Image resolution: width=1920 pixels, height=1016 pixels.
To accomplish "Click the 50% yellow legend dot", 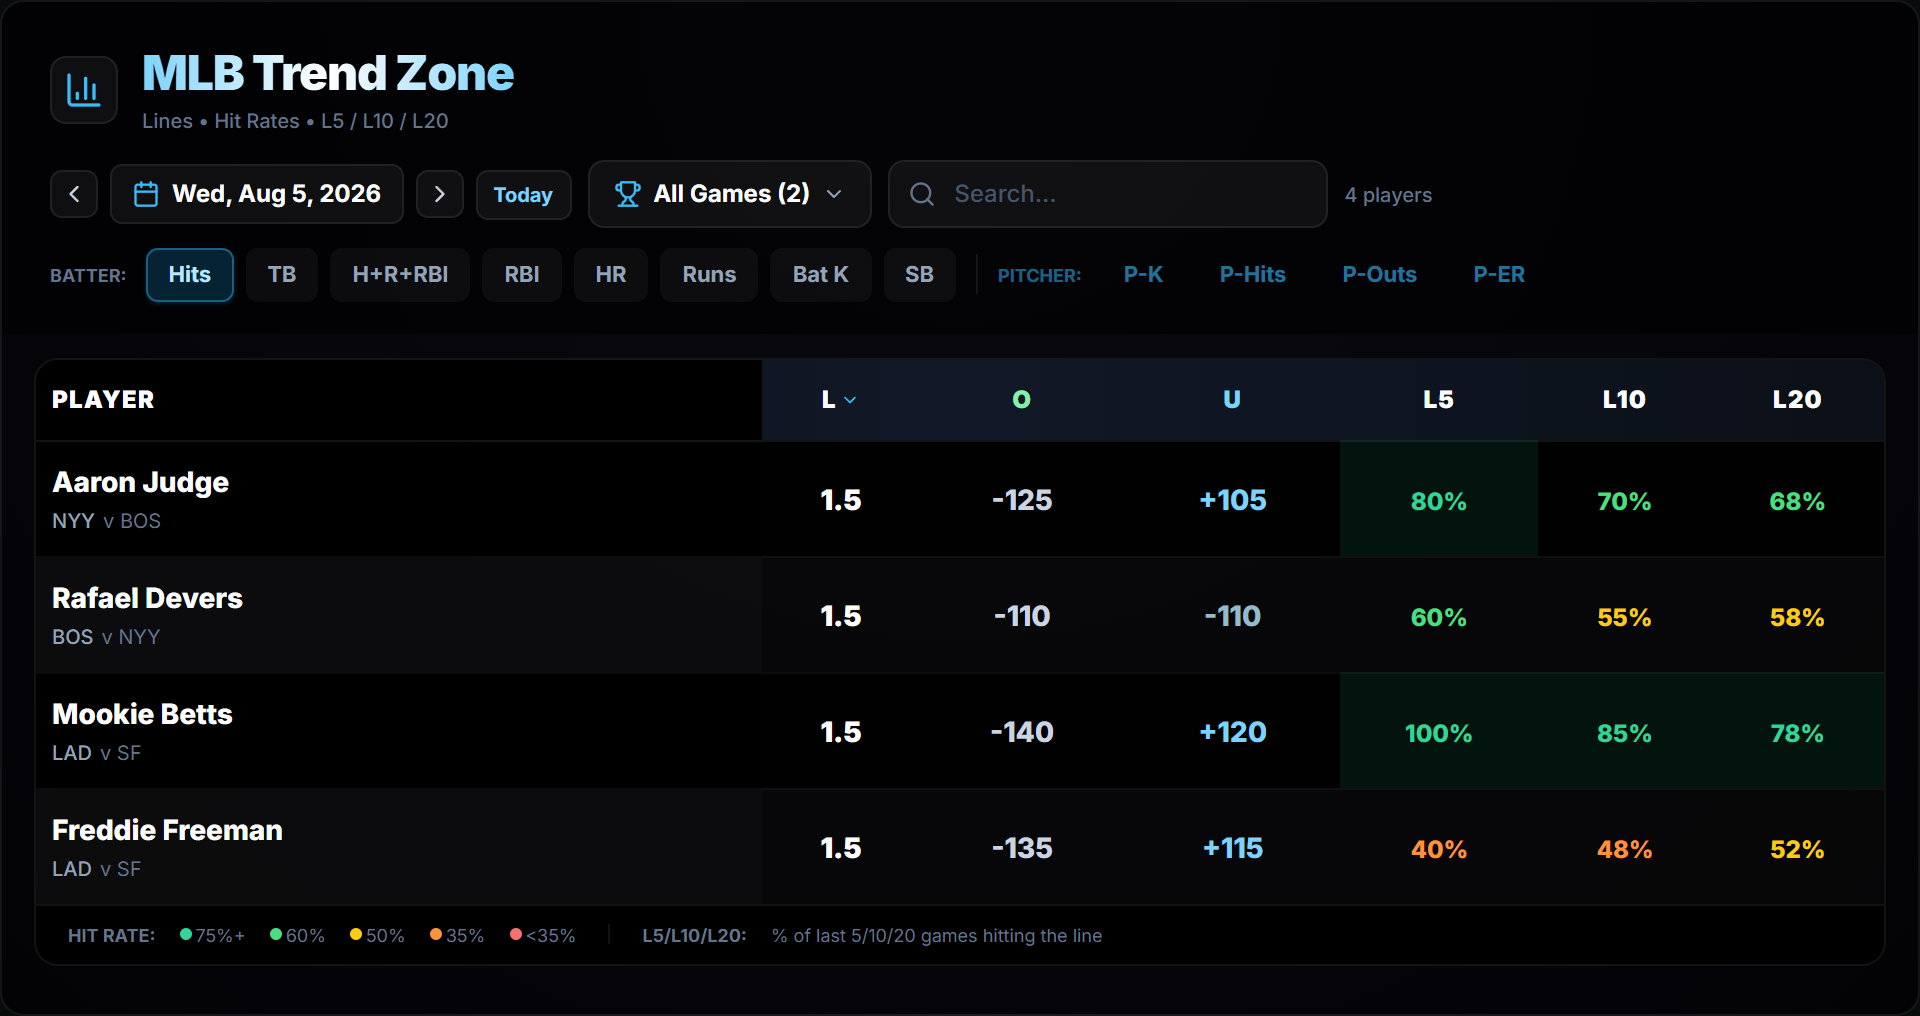I will (x=356, y=934).
